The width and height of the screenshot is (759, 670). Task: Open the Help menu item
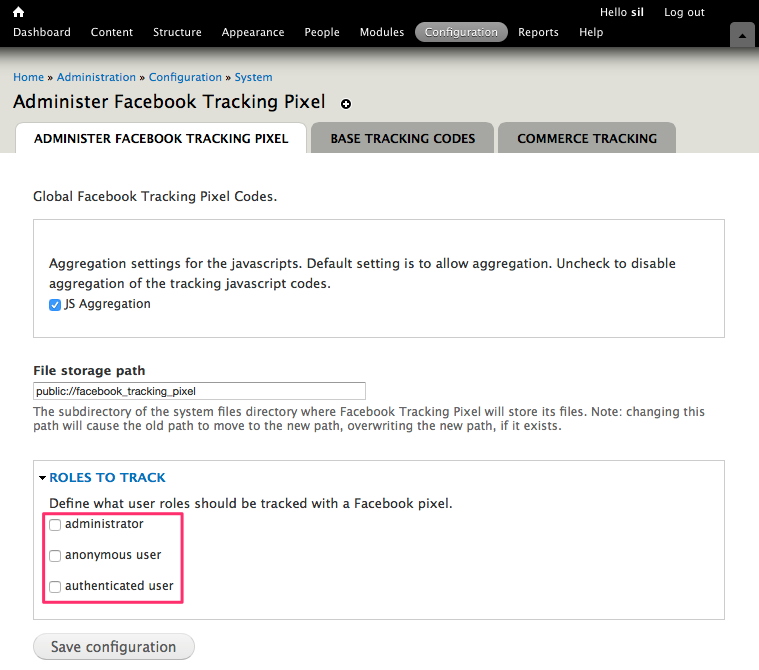point(591,32)
